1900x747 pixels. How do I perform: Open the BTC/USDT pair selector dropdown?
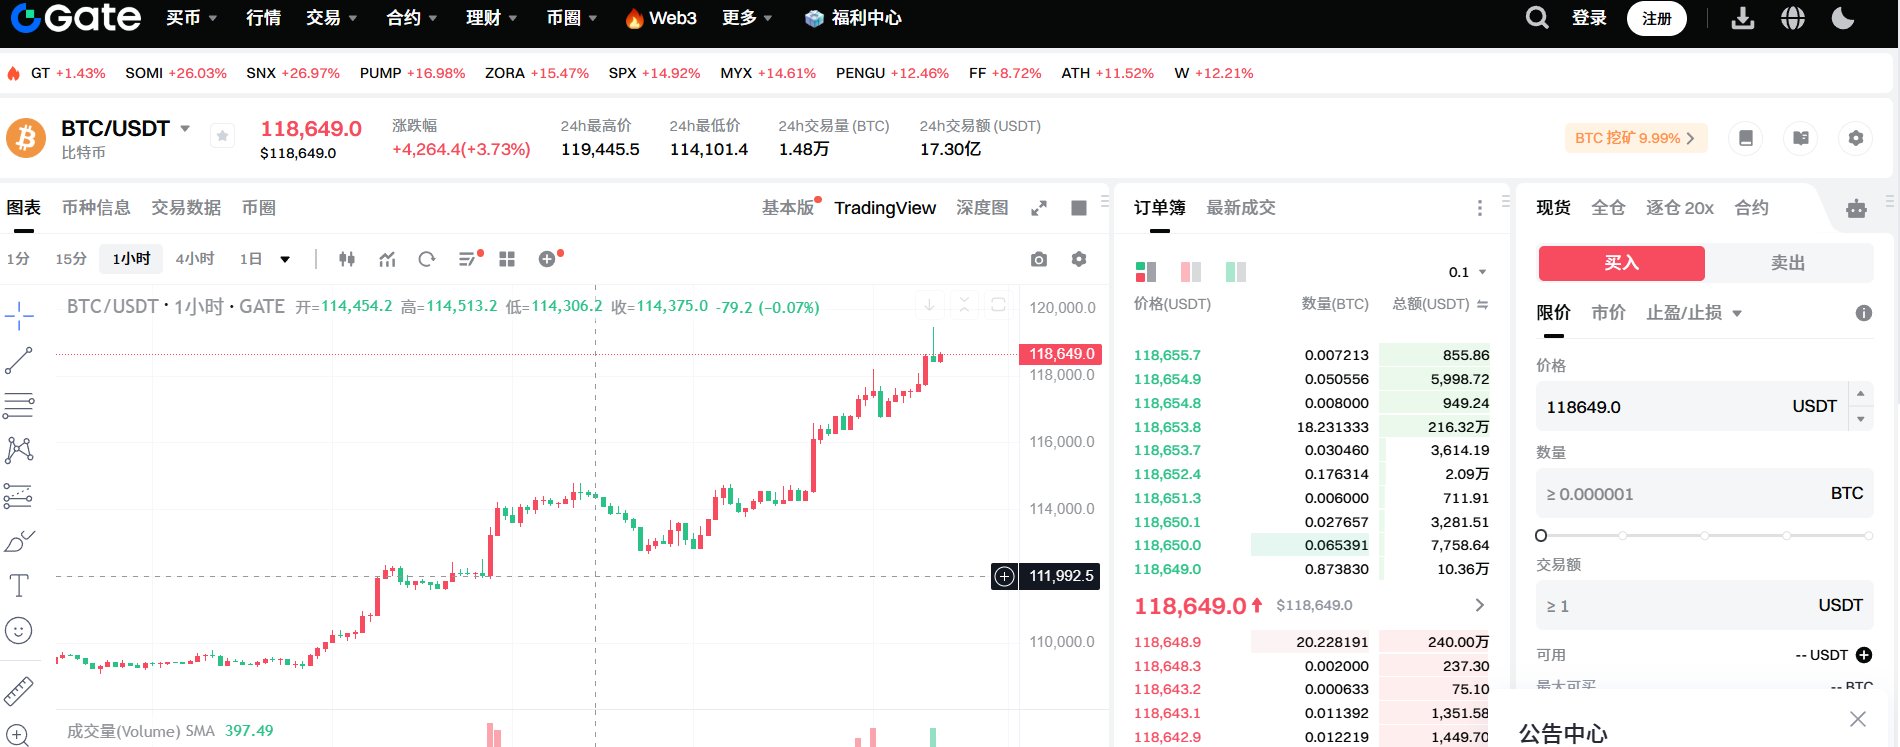185,129
